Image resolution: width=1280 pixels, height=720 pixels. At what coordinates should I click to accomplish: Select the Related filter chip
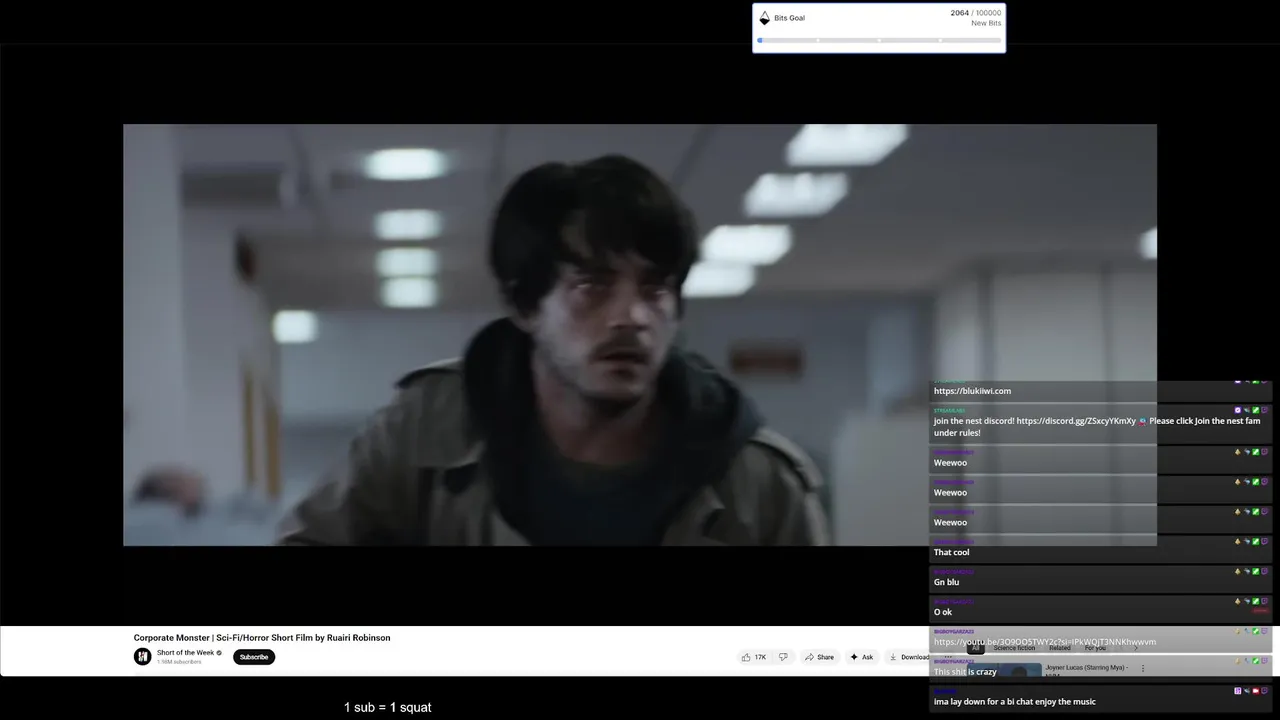(x=1060, y=648)
